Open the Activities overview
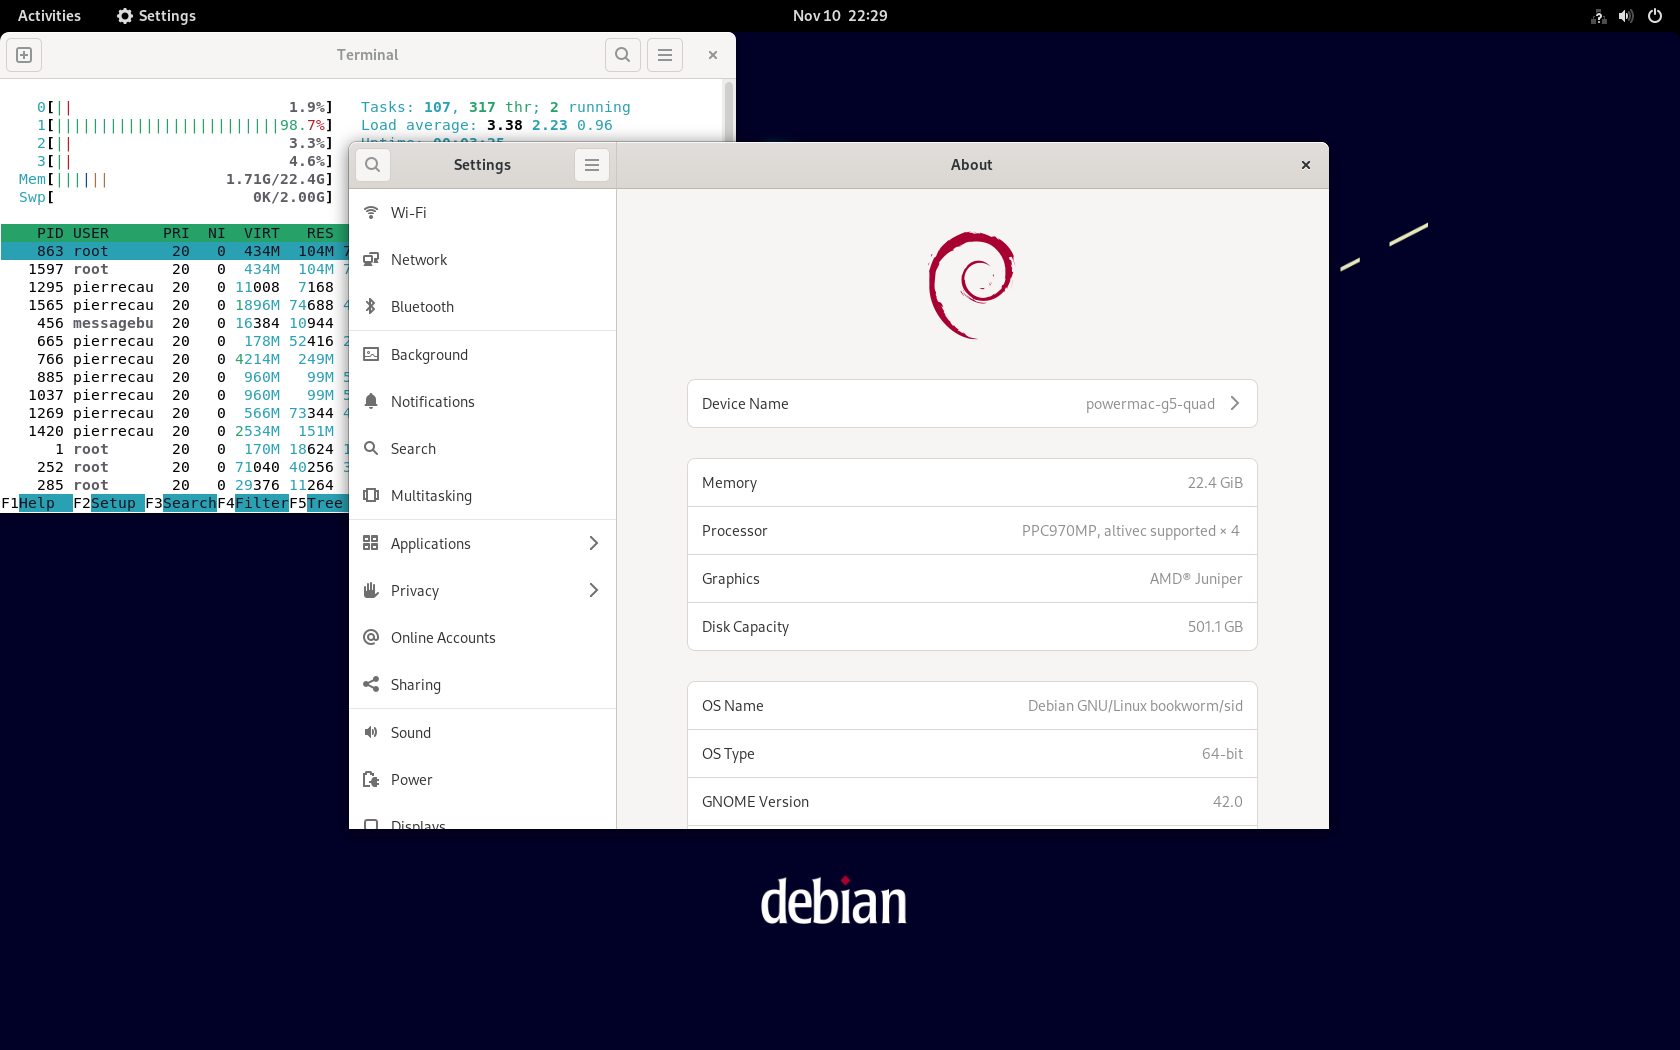 tap(49, 16)
